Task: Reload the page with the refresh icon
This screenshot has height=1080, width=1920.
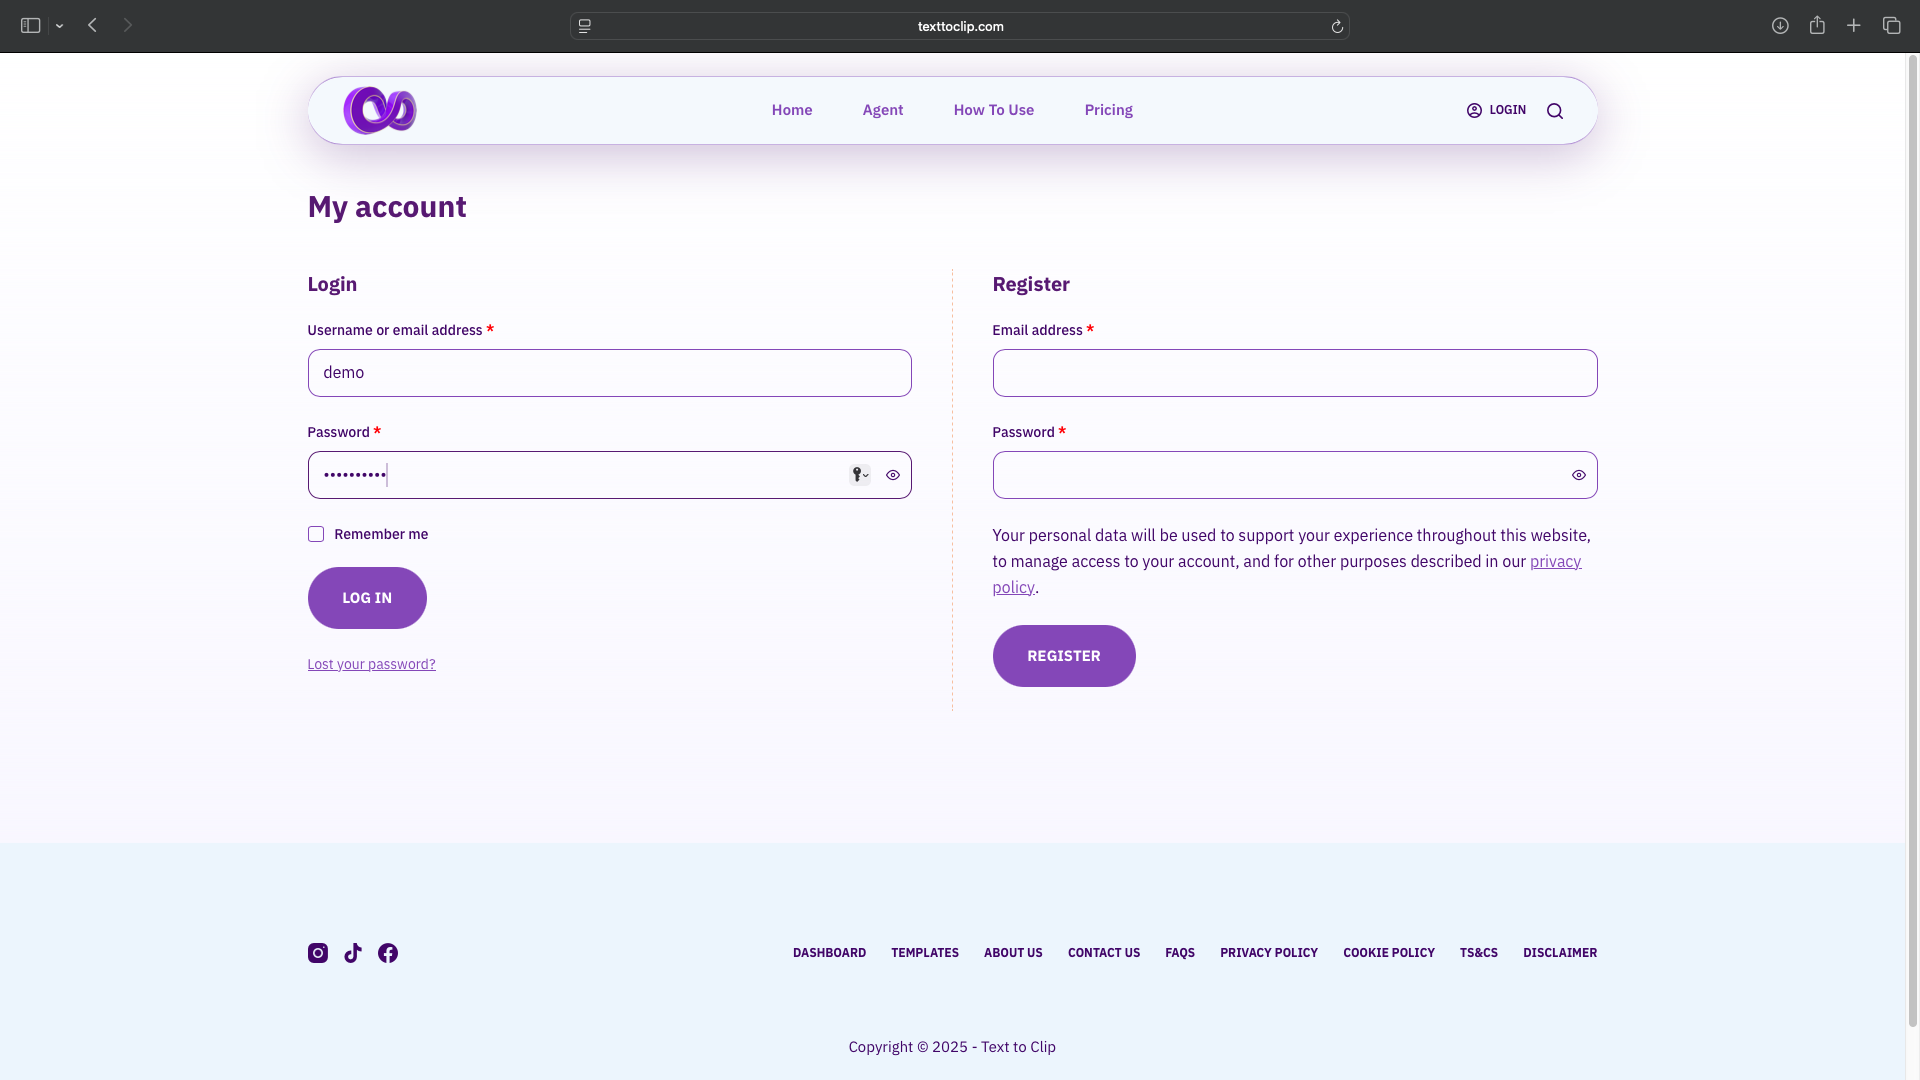Action: pos(1337,27)
